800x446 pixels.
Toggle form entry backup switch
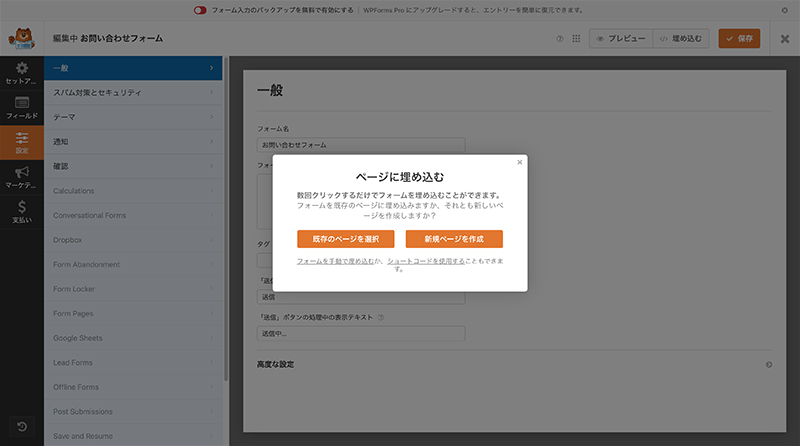pyautogui.click(x=200, y=10)
